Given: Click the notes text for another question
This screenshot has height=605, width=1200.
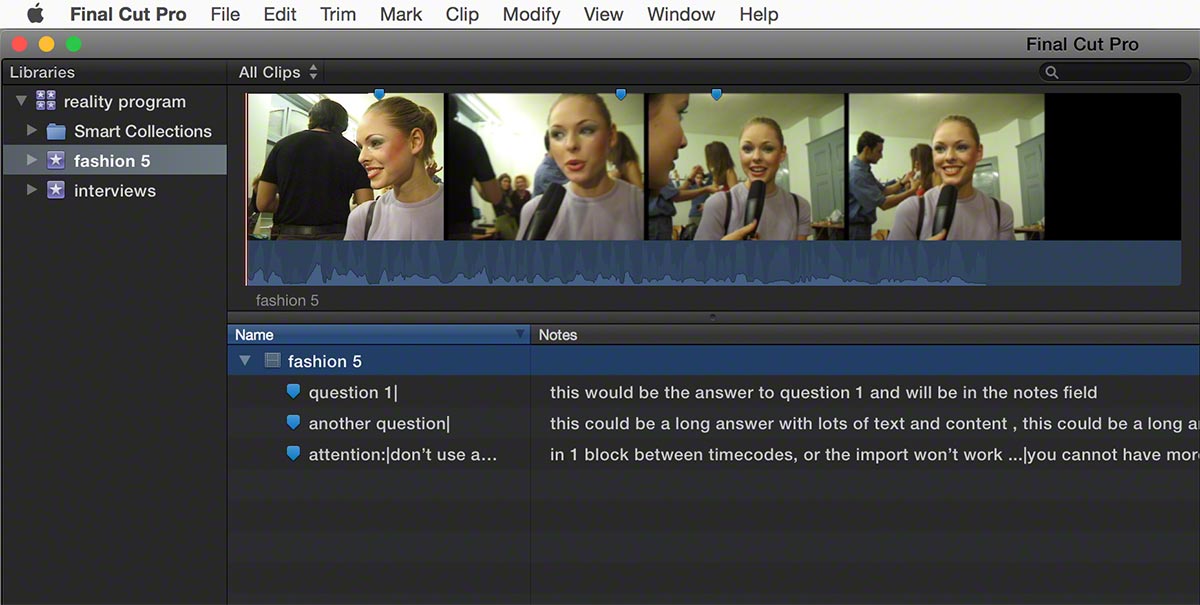Looking at the screenshot, I should [x=874, y=424].
